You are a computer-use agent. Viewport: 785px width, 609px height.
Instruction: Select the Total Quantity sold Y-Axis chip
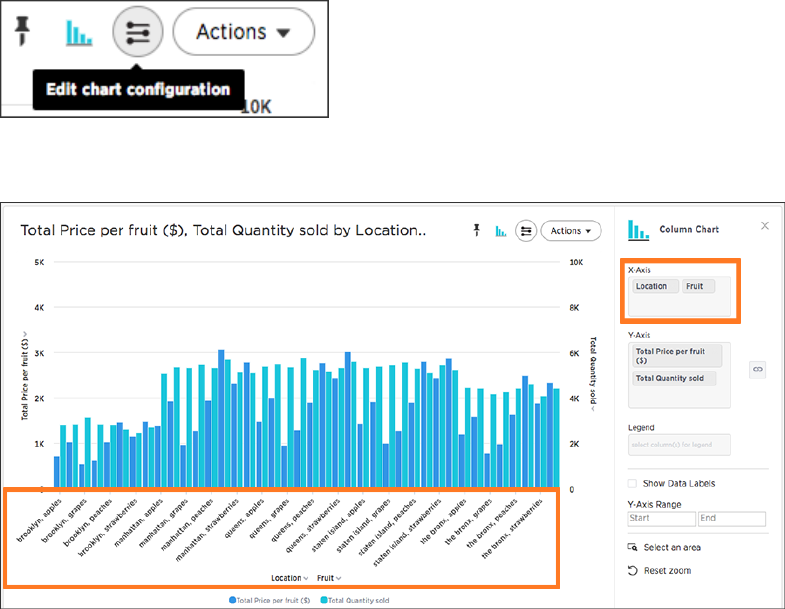tap(674, 378)
